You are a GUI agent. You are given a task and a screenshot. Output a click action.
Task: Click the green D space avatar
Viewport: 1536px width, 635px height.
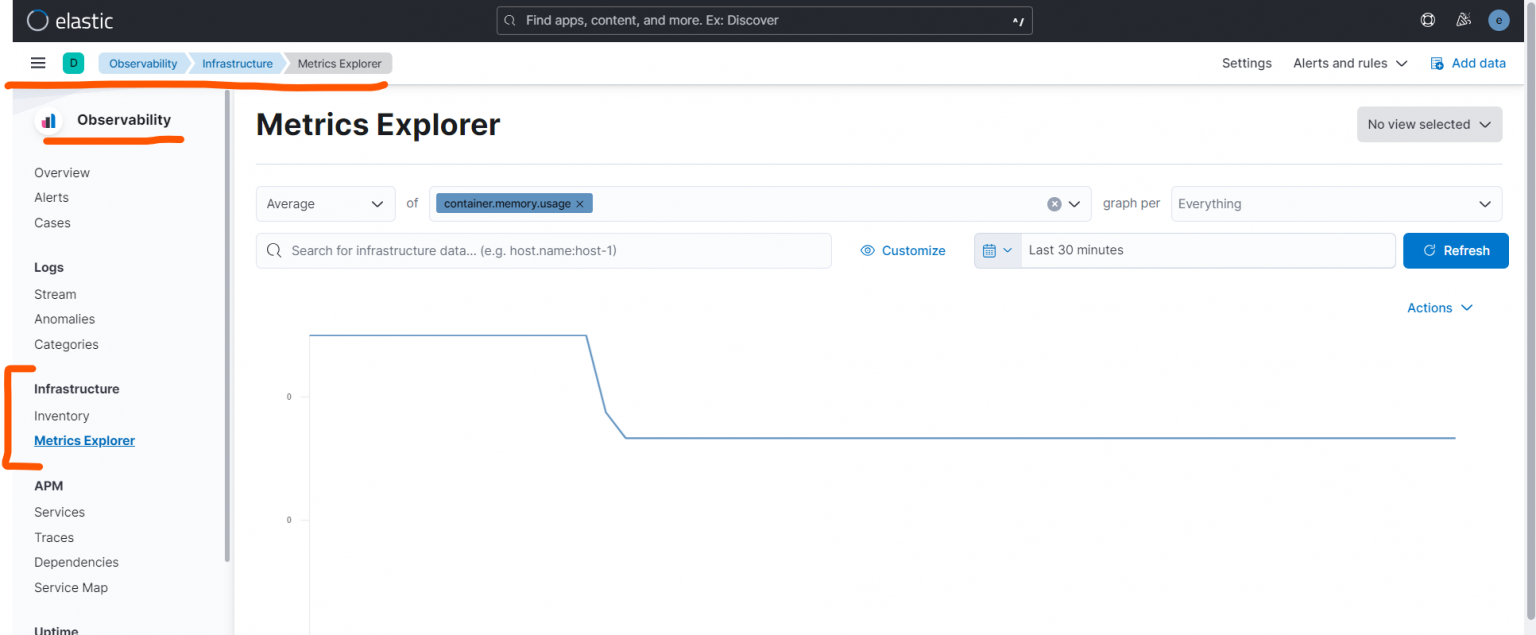[73, 63]
